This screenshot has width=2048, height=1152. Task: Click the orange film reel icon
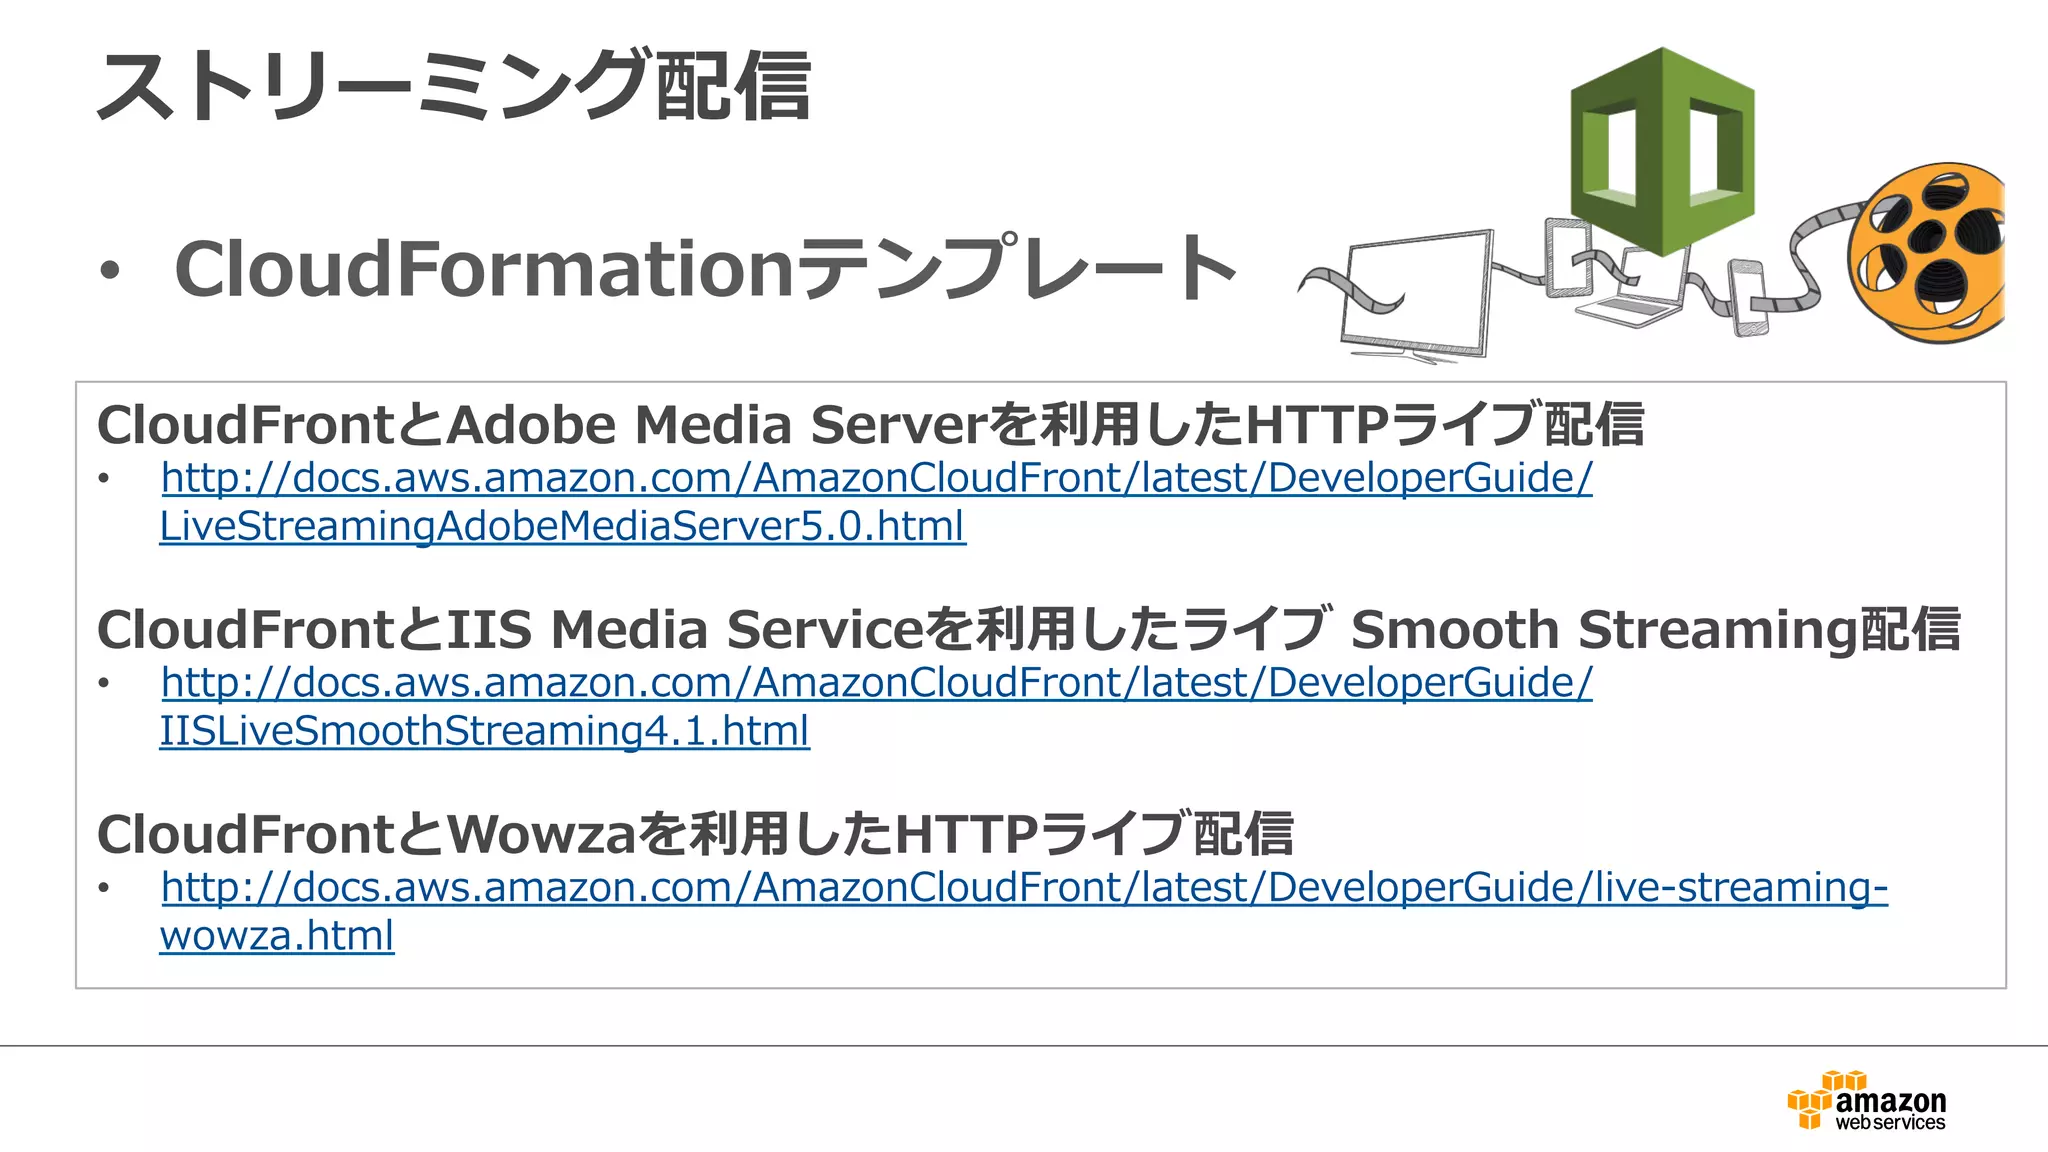[x=1926, y=252]
